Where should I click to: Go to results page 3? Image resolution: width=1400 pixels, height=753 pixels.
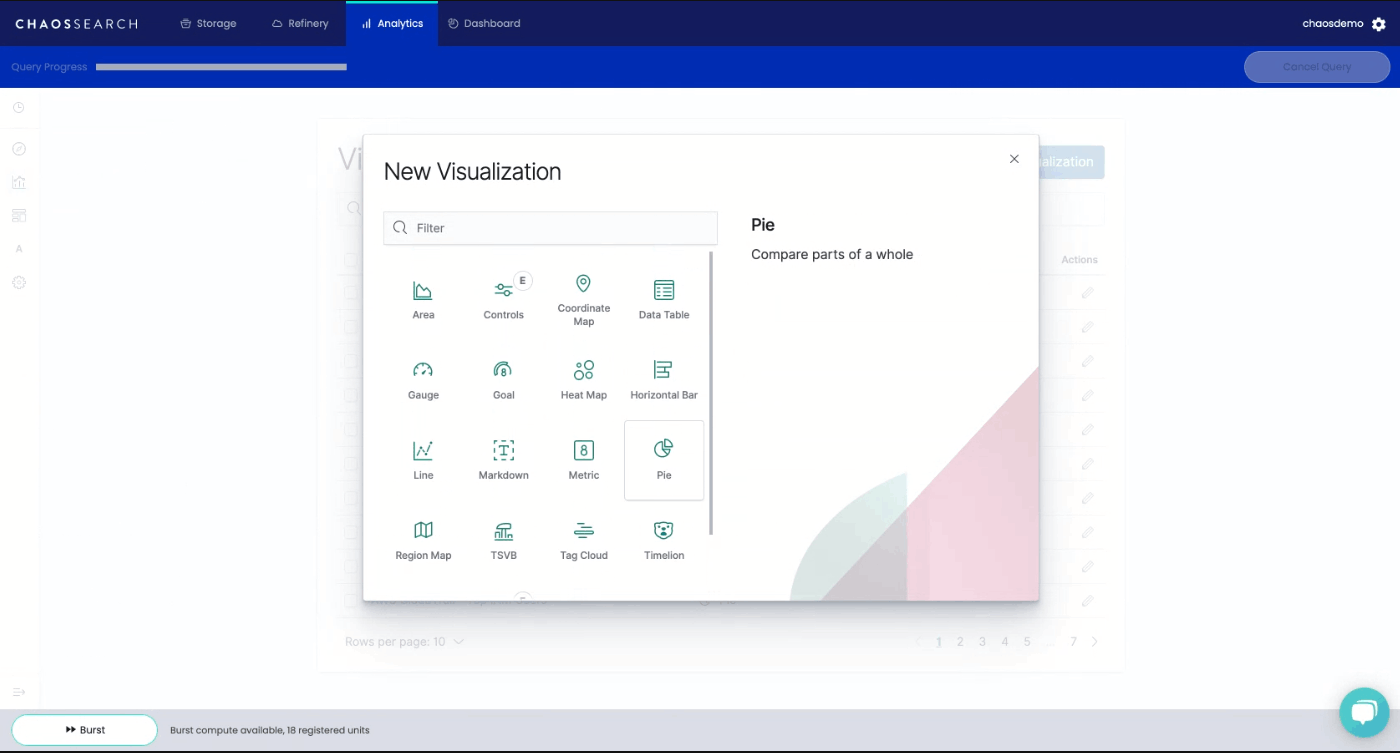tap(981, 641)
